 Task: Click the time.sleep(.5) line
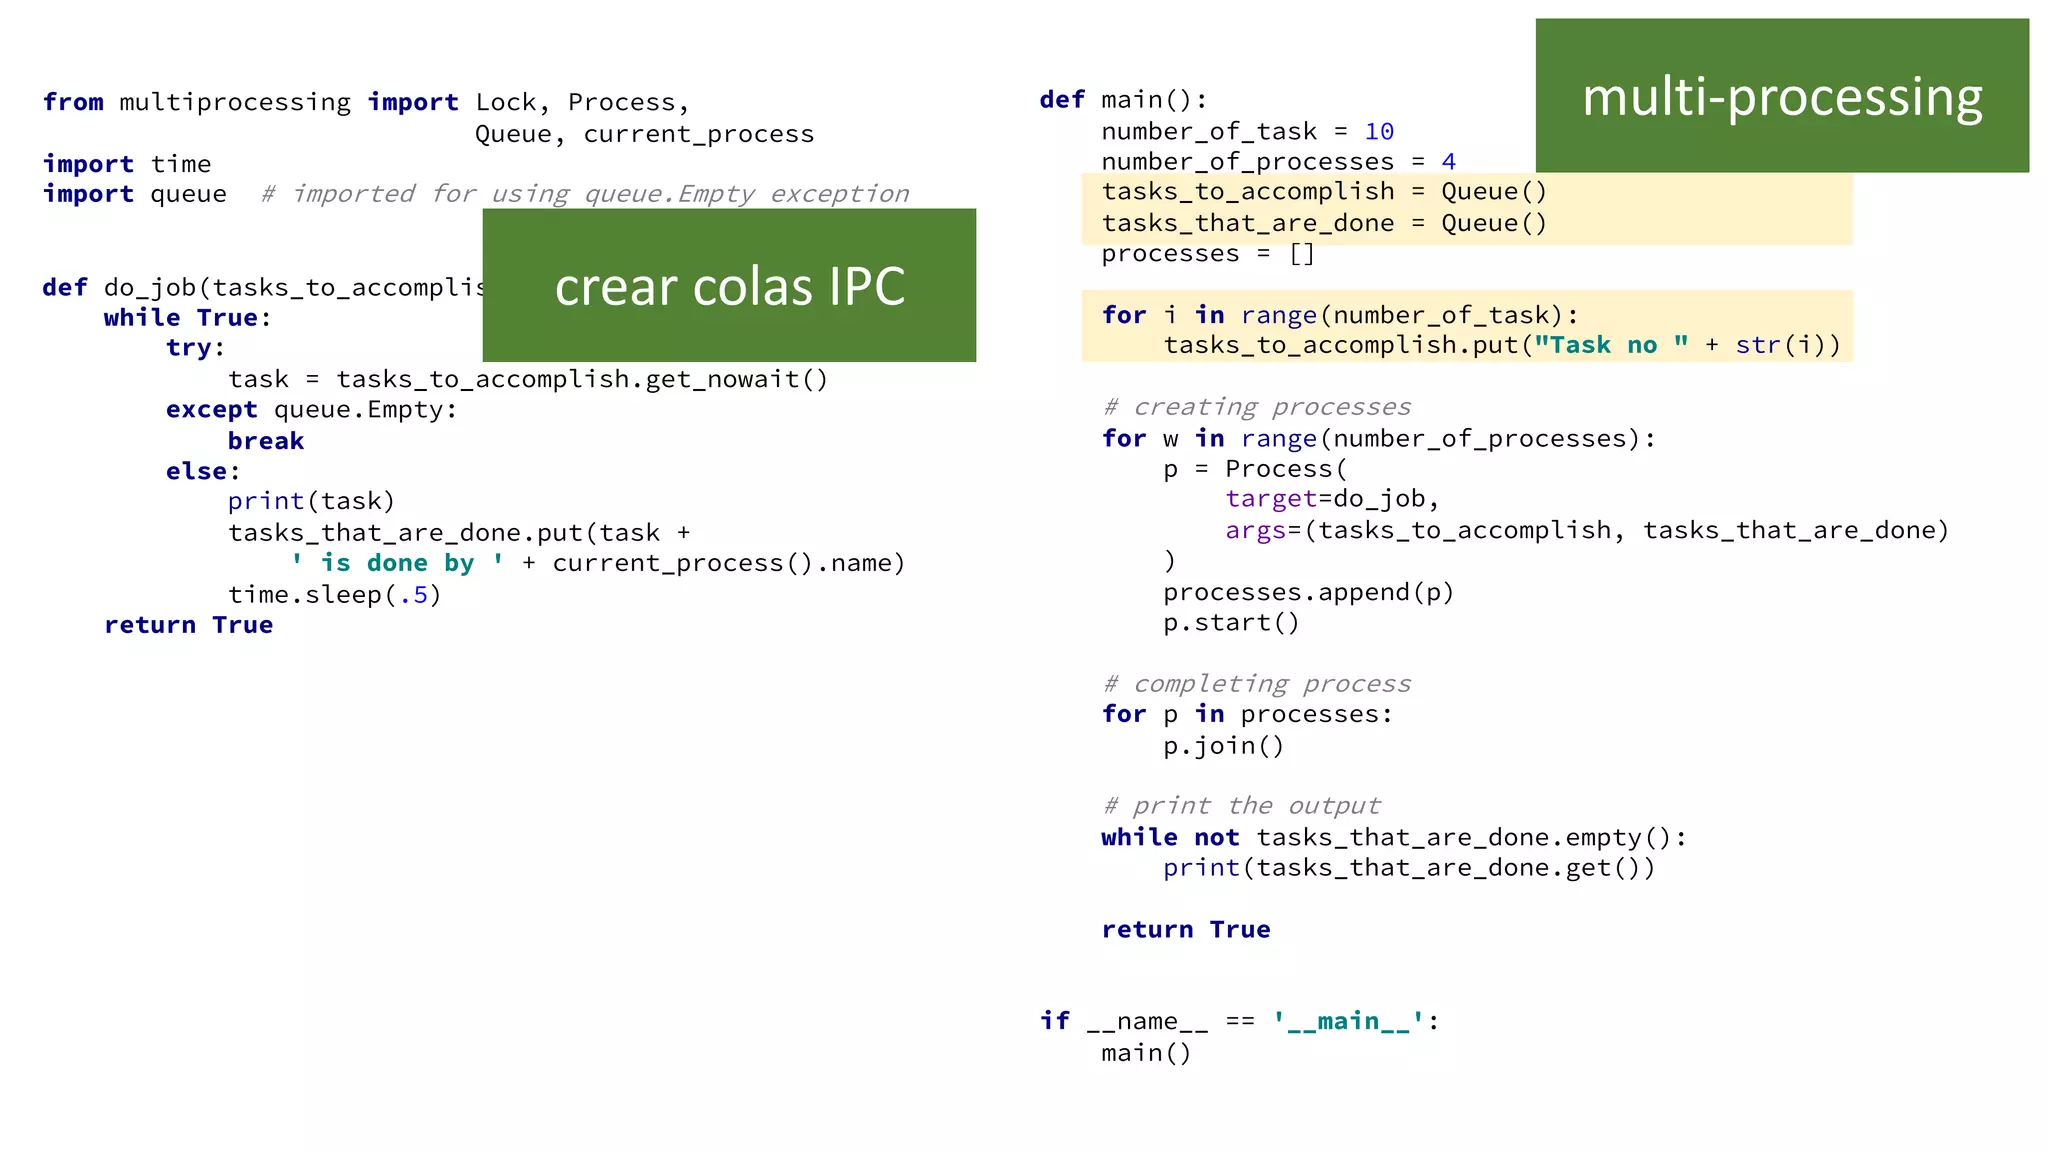(334, 595)
